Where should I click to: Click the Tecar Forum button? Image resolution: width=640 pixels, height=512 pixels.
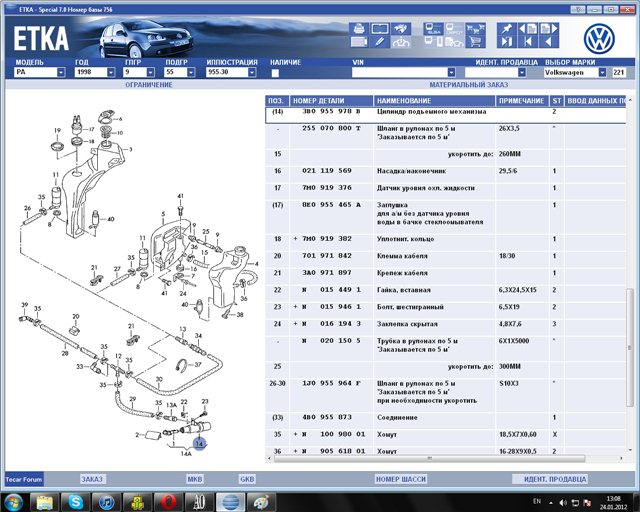(x=24, y=479)
